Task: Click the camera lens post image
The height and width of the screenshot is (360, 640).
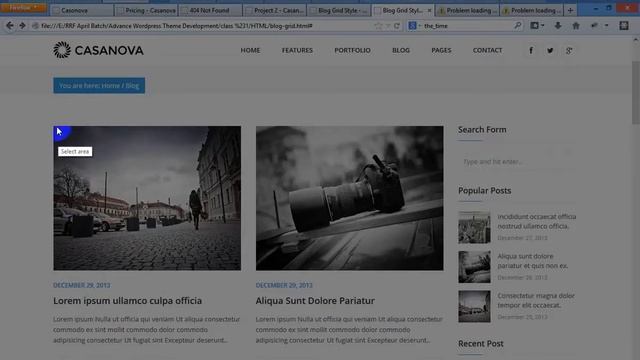Action: pos(349,198)
